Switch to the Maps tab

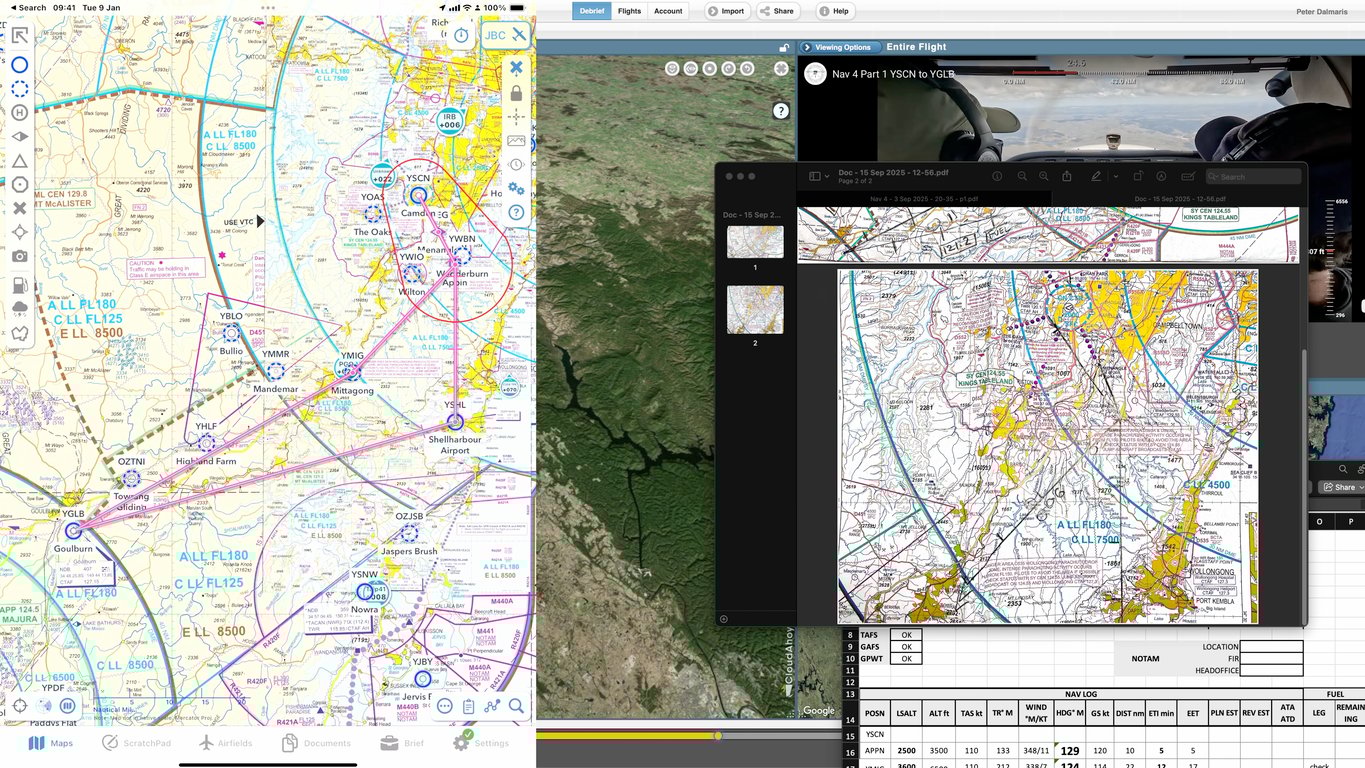[51, 743]
